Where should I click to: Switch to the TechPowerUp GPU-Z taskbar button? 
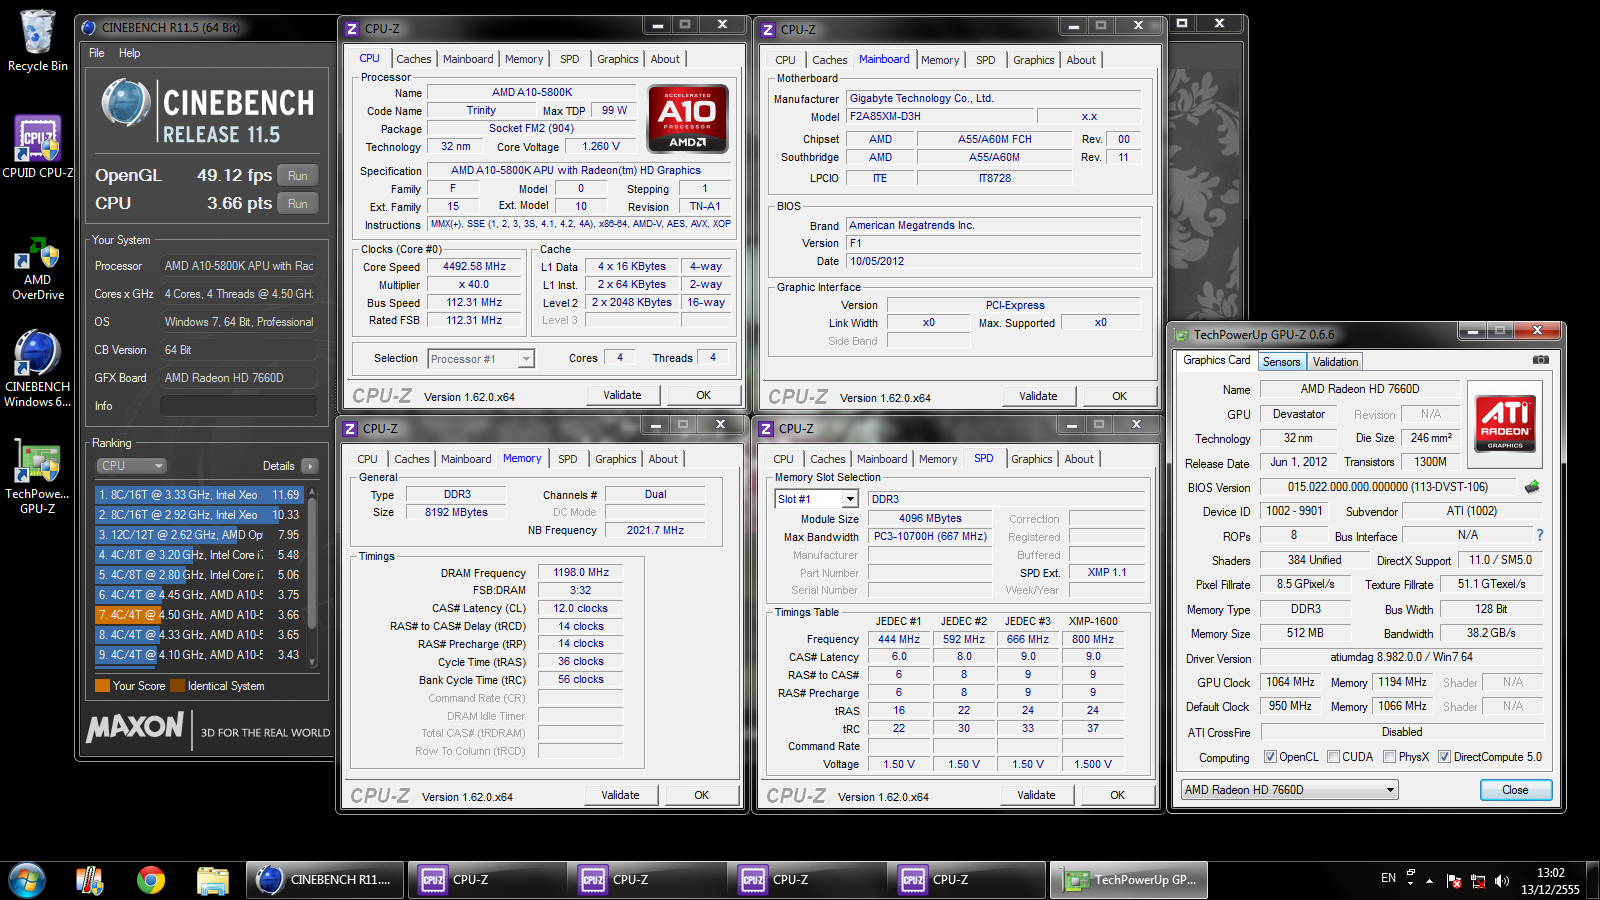pyautogui.click(x=1129, y=880)
